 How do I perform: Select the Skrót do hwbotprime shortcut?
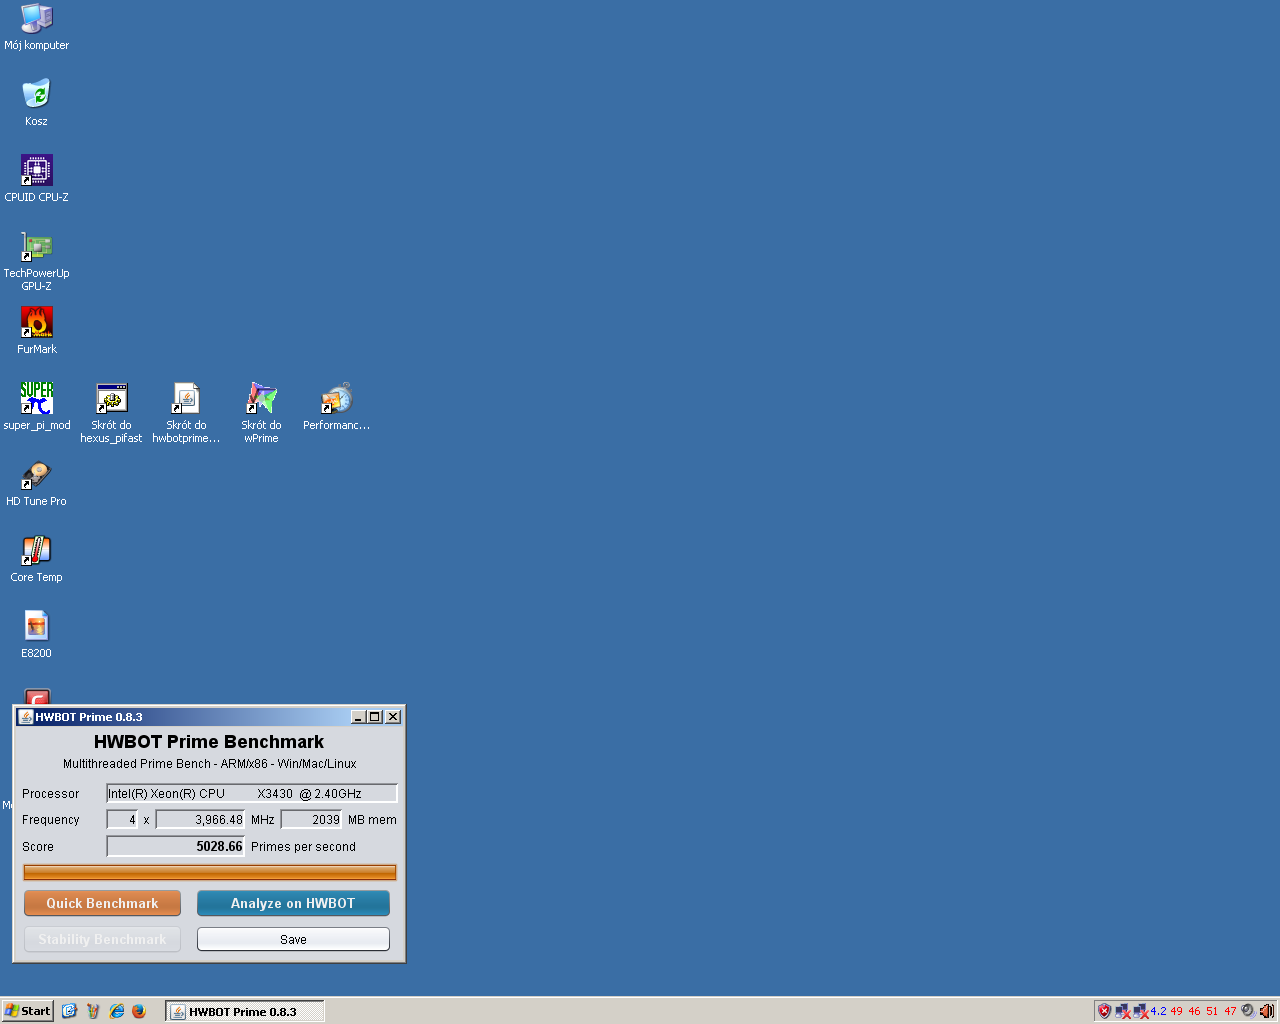[x=186, y=412]
